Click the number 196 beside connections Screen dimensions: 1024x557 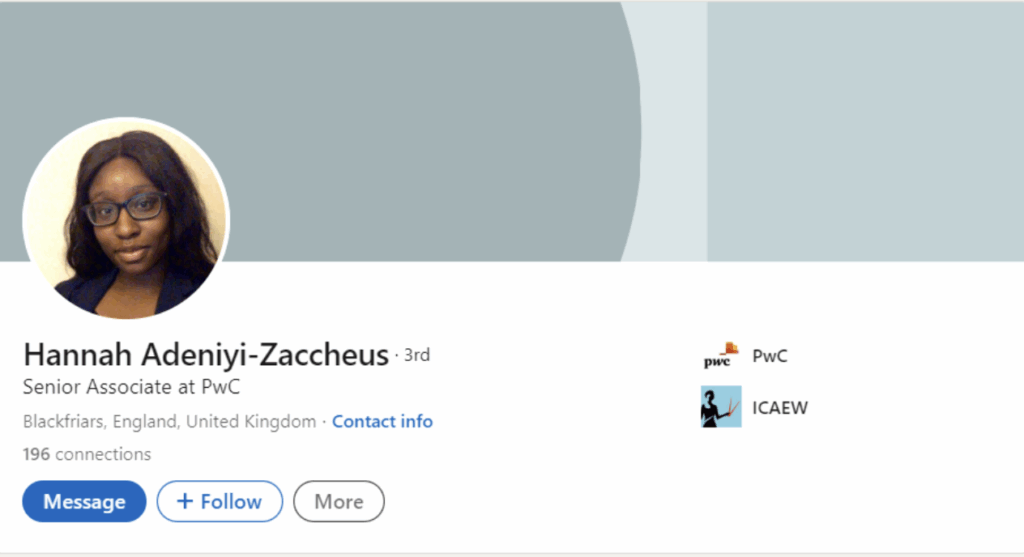coord(36,455)
